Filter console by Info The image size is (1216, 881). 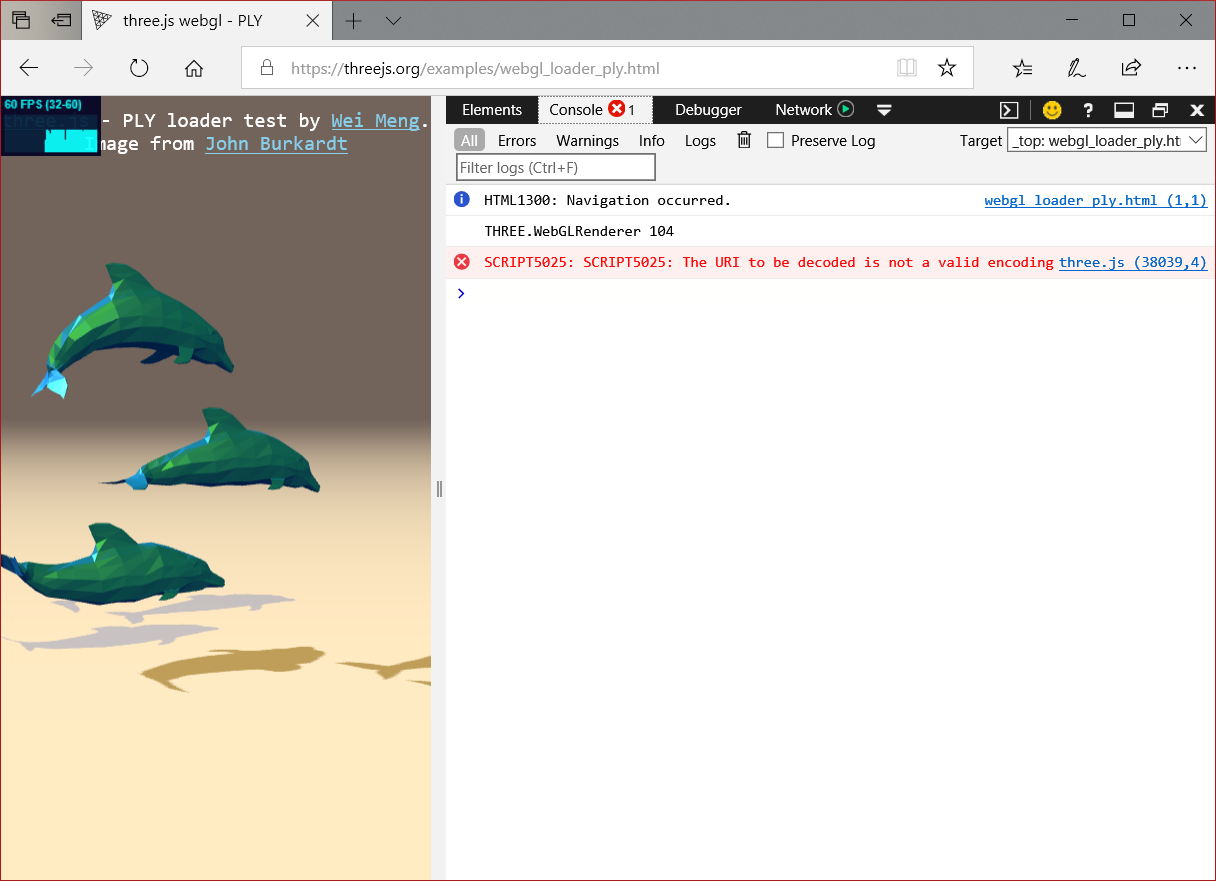coord(652,140)
